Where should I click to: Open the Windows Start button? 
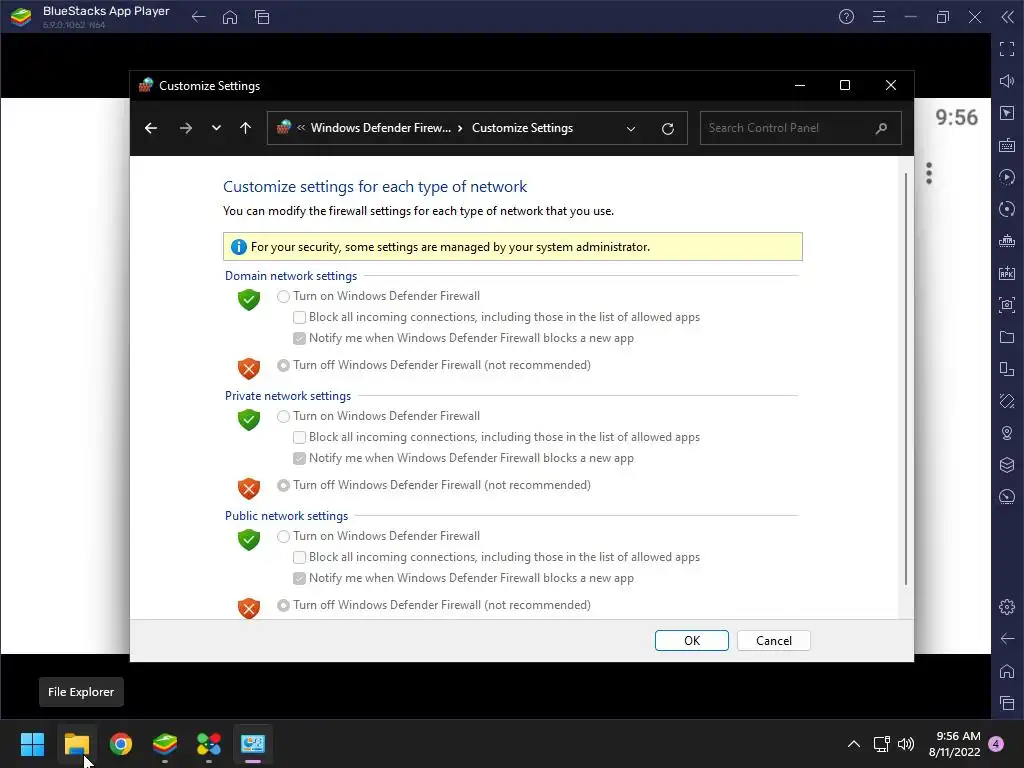(x=32, y=744)
